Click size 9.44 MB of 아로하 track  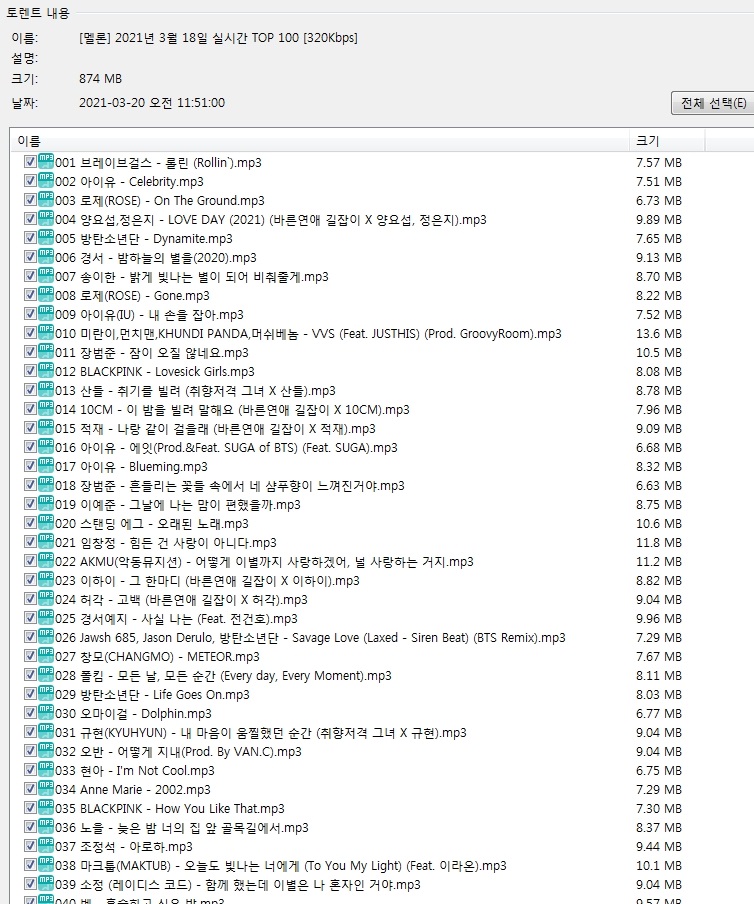pyautogui.click(x=659, y=847)
